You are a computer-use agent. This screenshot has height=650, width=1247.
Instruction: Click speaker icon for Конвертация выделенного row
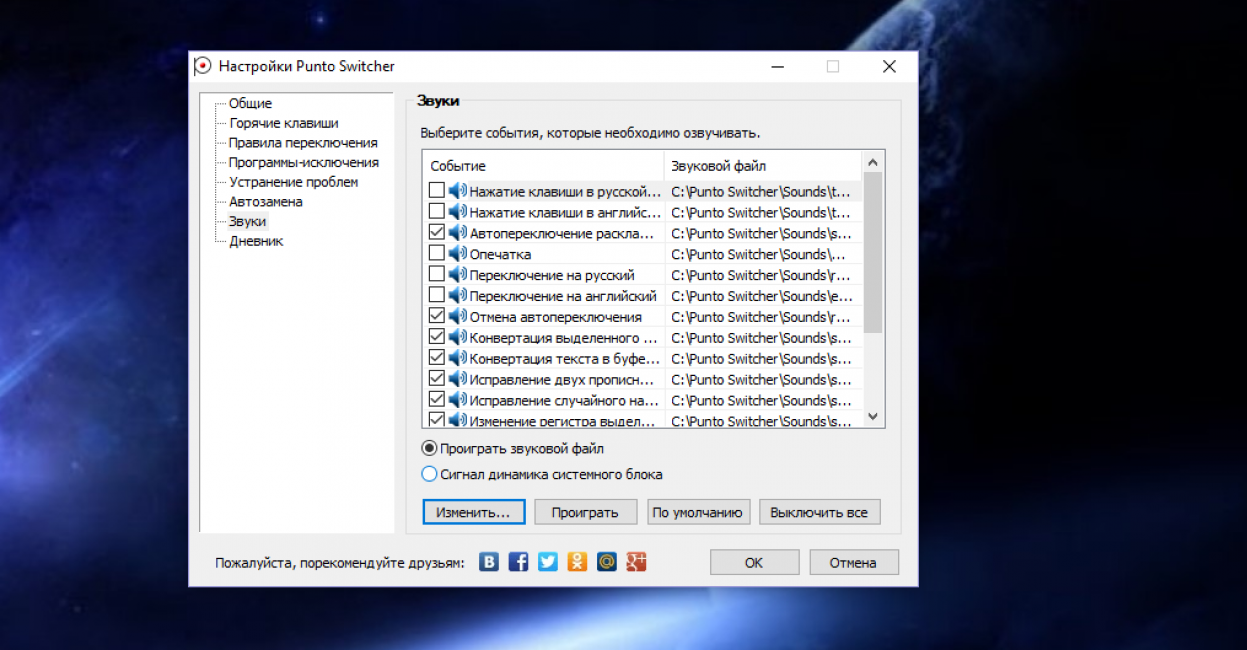[458, 337]
